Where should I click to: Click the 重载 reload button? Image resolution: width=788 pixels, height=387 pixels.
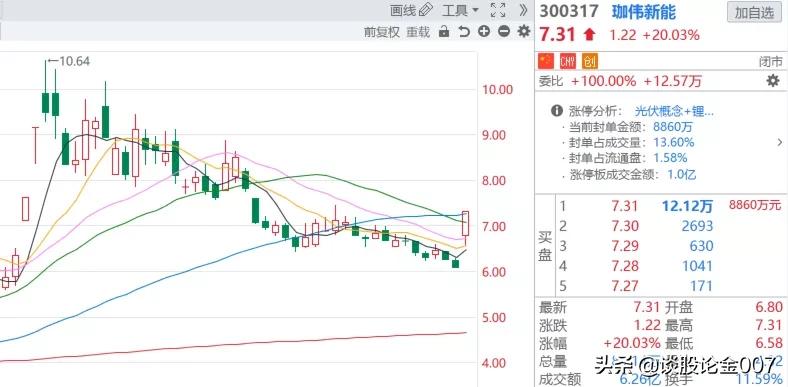tap(418, 32)
